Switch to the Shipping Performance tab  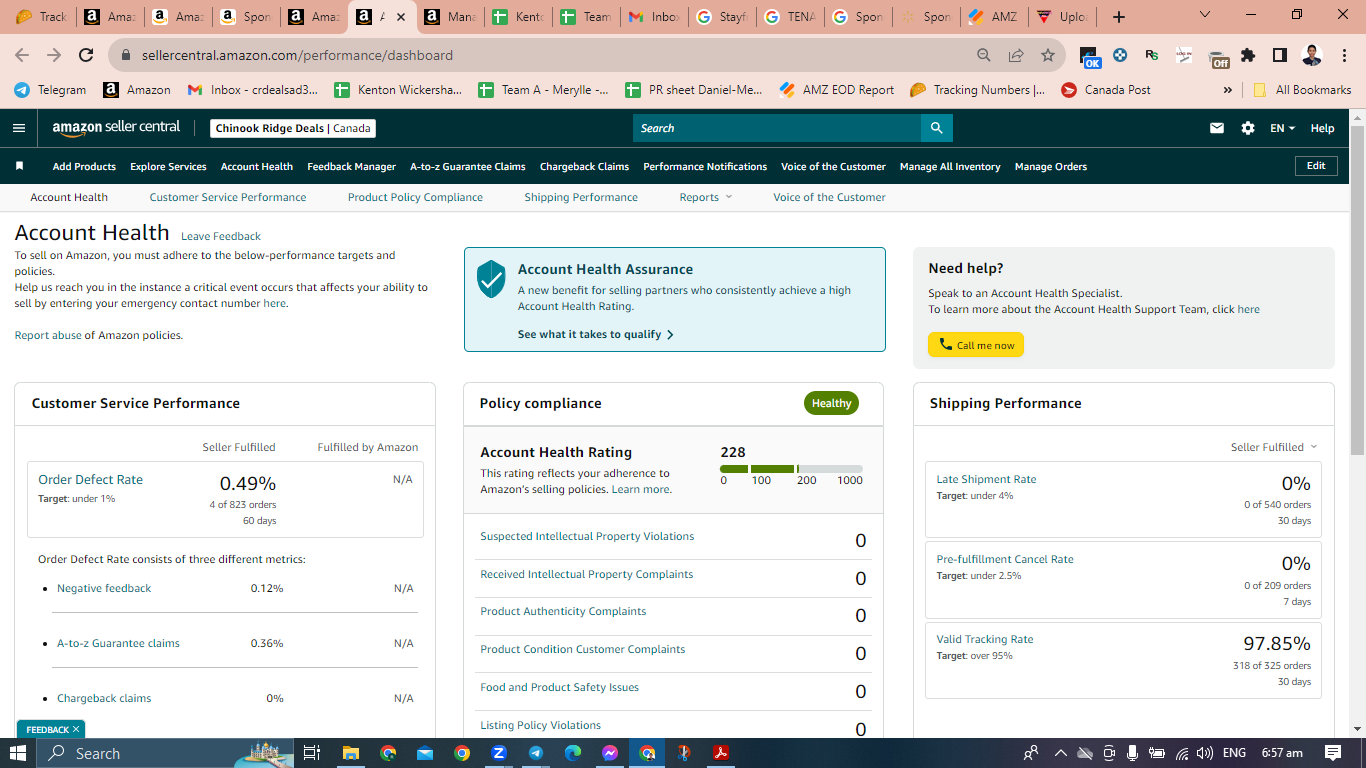coord(581,197)
